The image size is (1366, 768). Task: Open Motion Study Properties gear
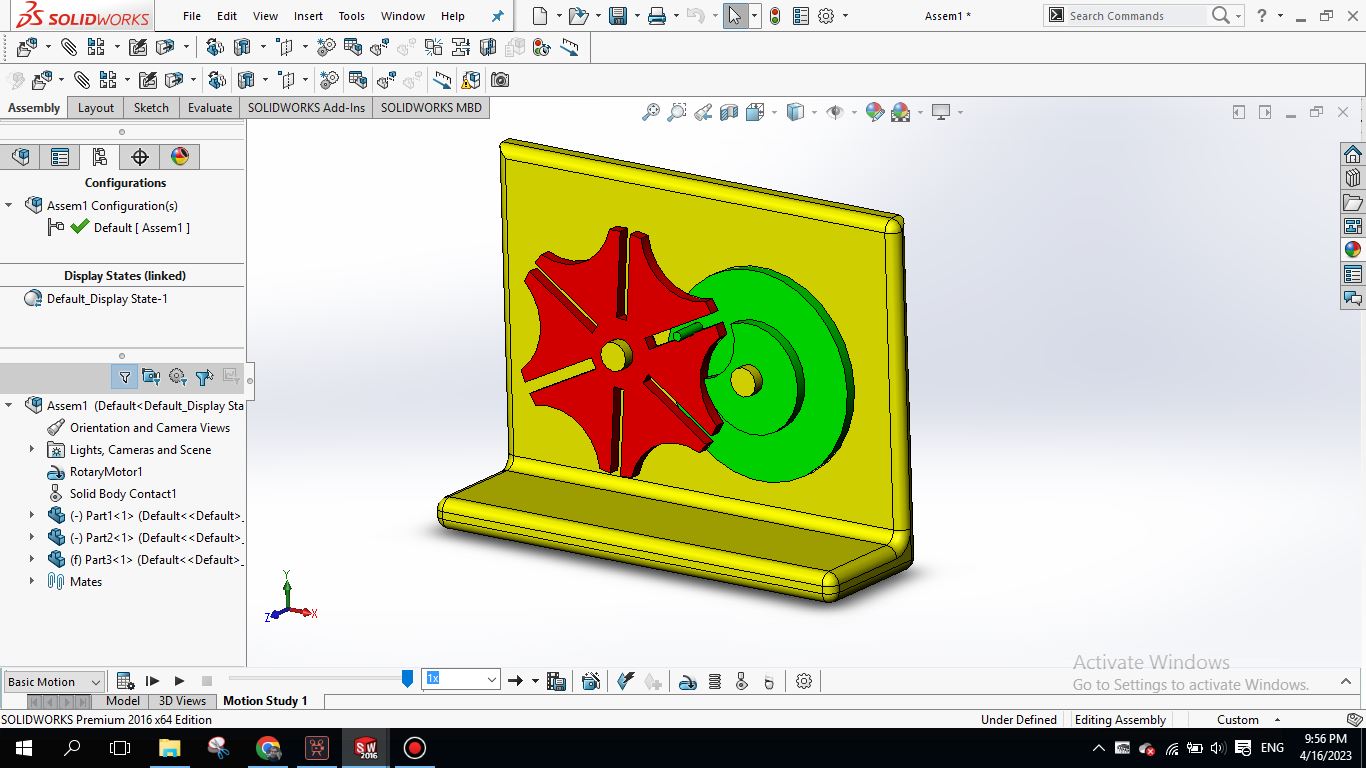pos(804,681)
